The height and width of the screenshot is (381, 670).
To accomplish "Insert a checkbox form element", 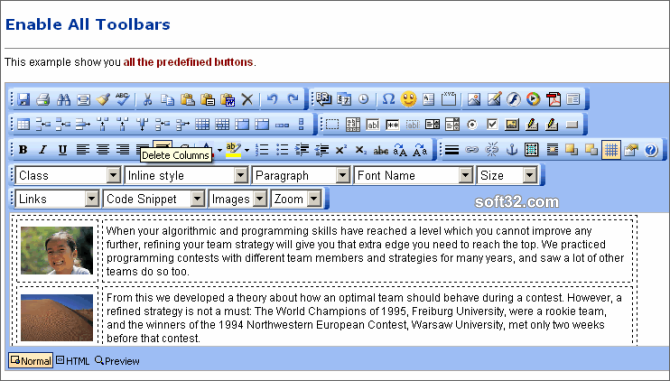I will click(x=492, y=124).
